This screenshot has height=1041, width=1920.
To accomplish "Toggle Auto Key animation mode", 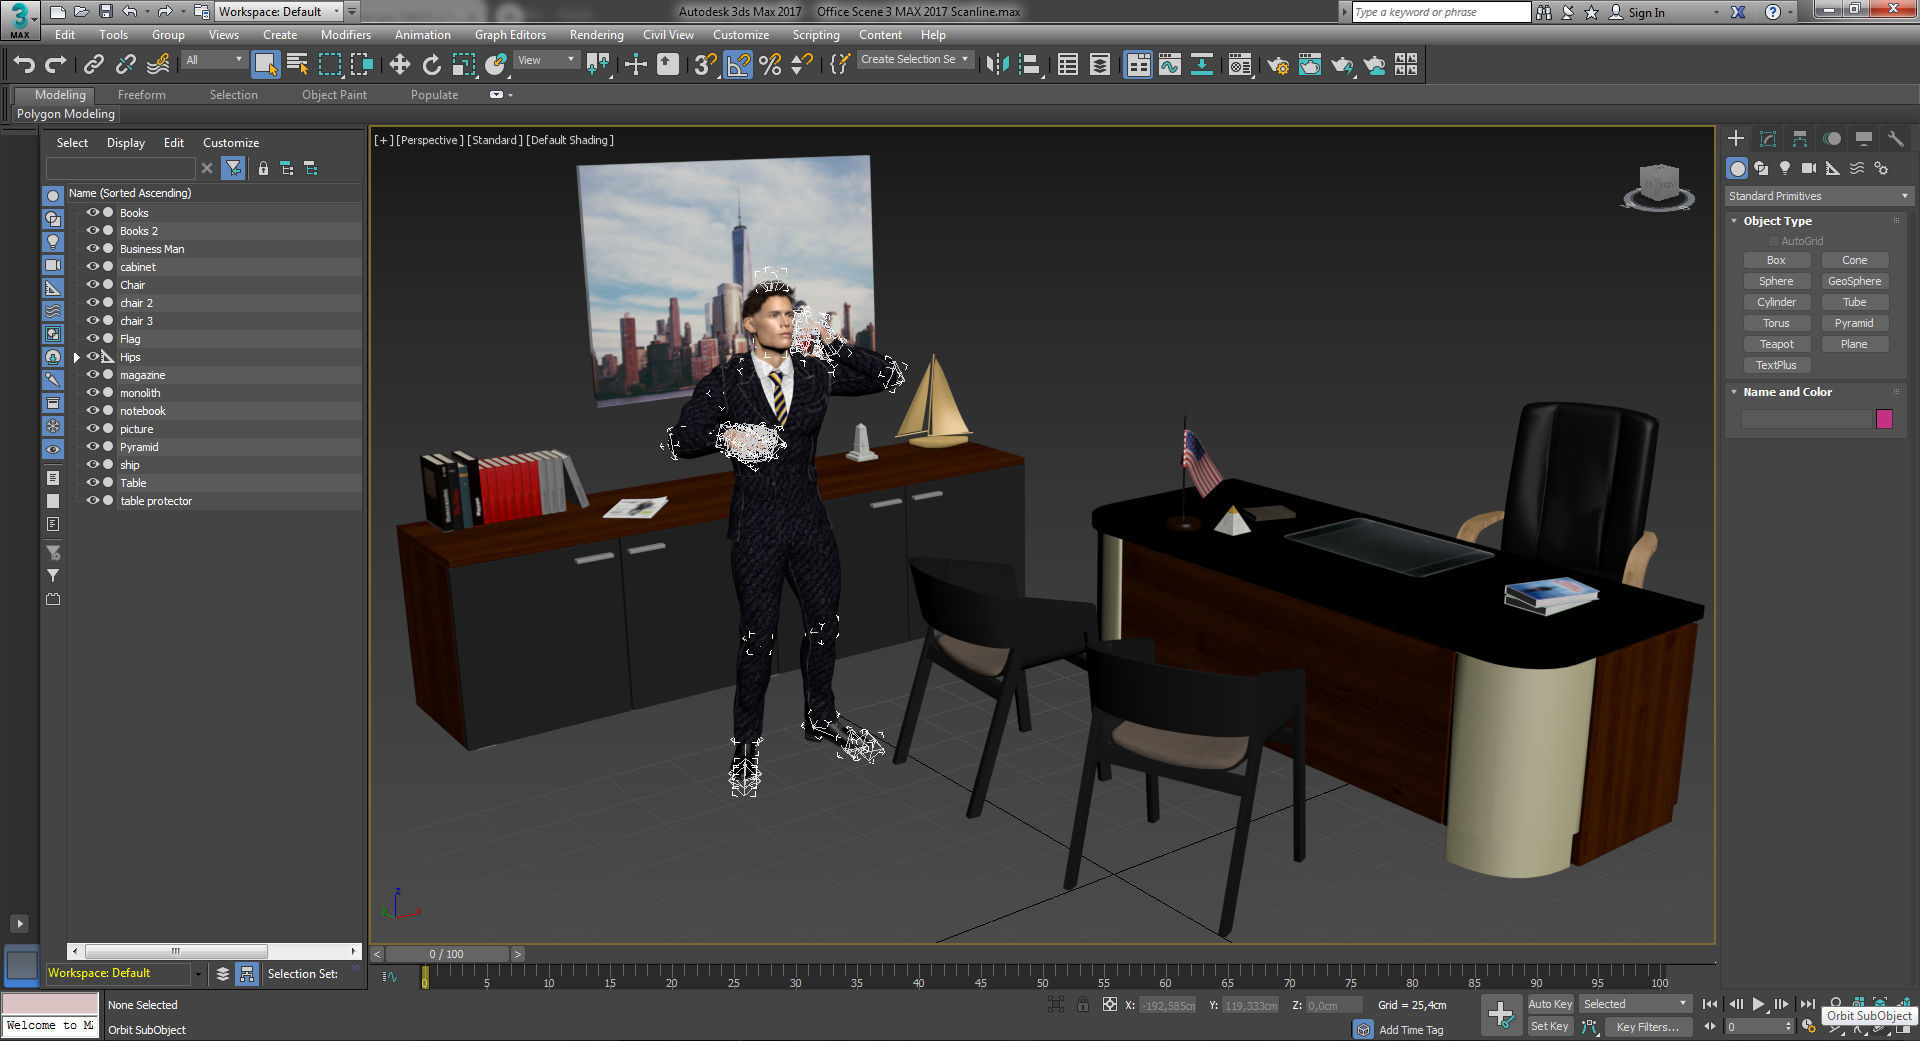I will coord(1550,1004).
